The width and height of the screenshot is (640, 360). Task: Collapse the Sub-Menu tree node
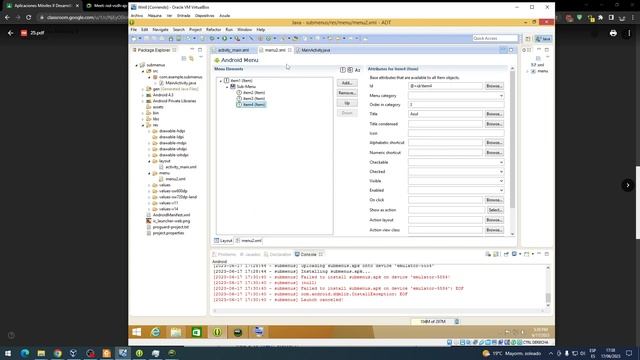(227, 87)
